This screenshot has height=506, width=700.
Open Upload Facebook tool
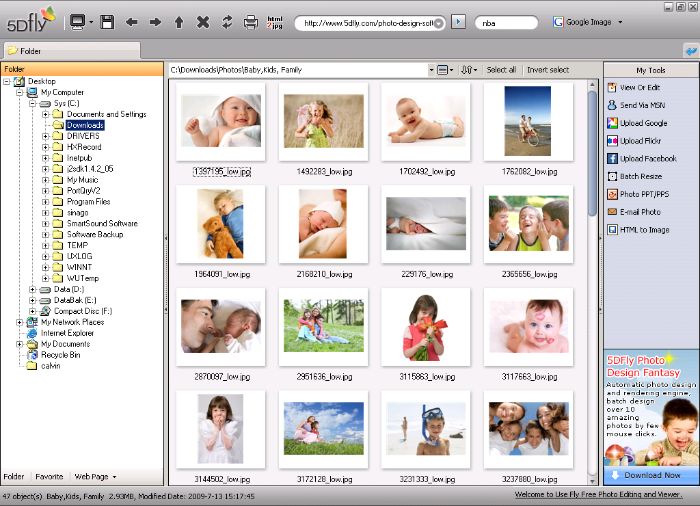pyautogui.click(x=647, y=158)
